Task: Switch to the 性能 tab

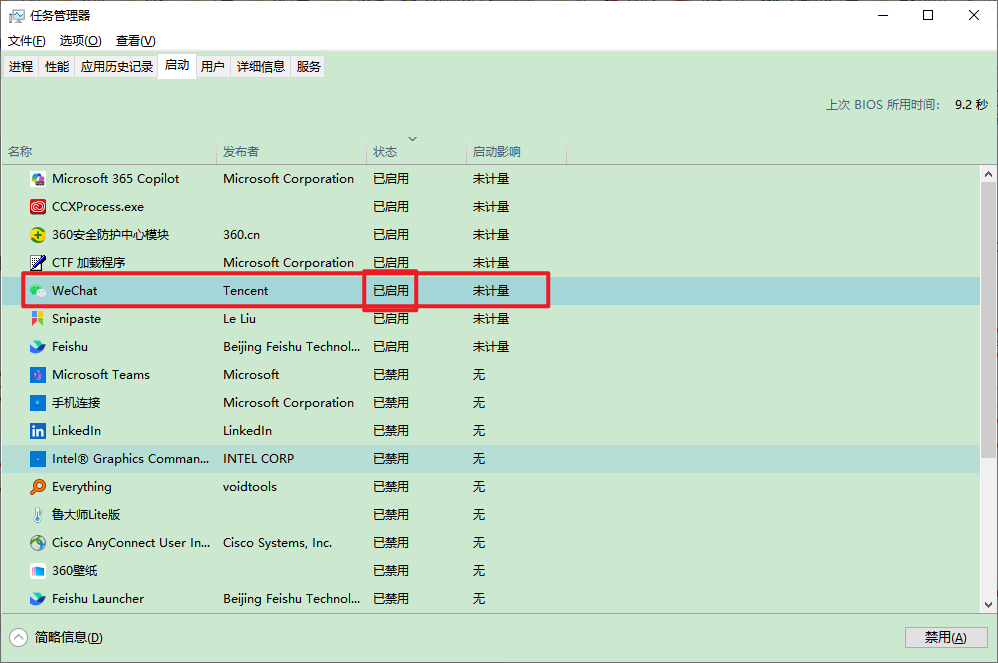Action: [x=57, y=66]
